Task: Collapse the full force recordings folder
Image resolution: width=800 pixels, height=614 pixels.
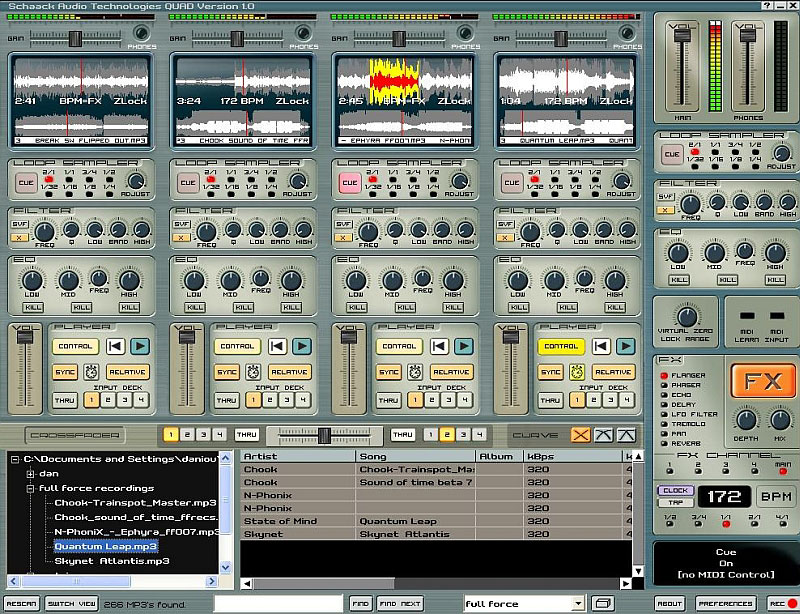Action: (x=31, y=488)
